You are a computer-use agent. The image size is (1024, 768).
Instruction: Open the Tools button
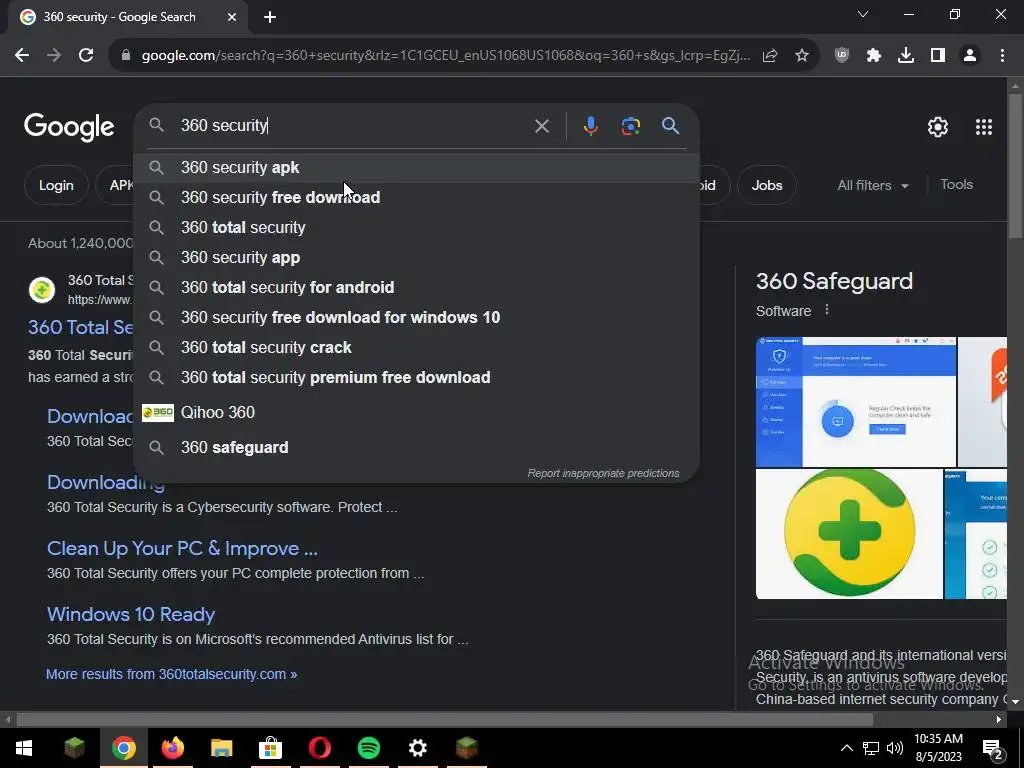[x=956, y=185]
